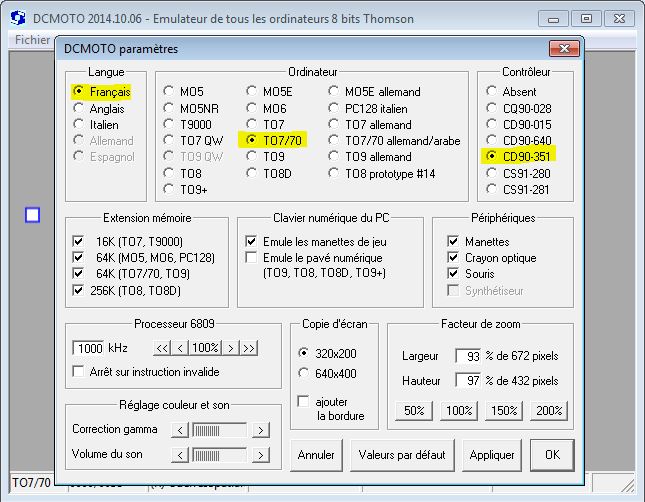Choose the T9000 computer
Viewport: 645px width, 502px height.
187,125
